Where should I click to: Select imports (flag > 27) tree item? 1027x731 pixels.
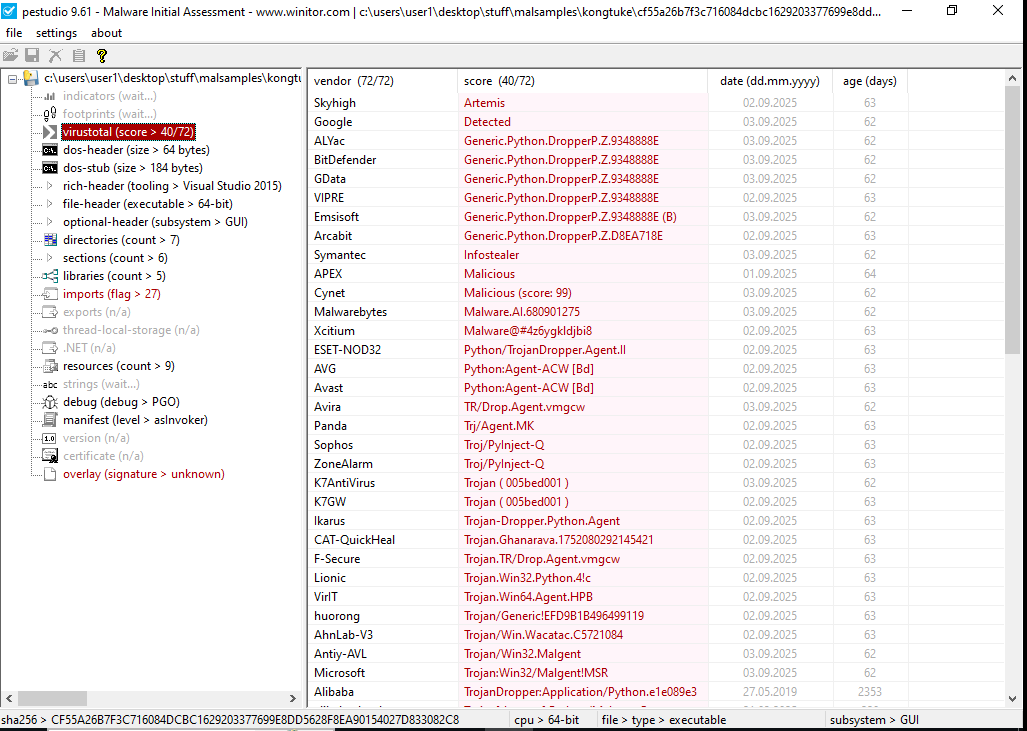[112, 294]
